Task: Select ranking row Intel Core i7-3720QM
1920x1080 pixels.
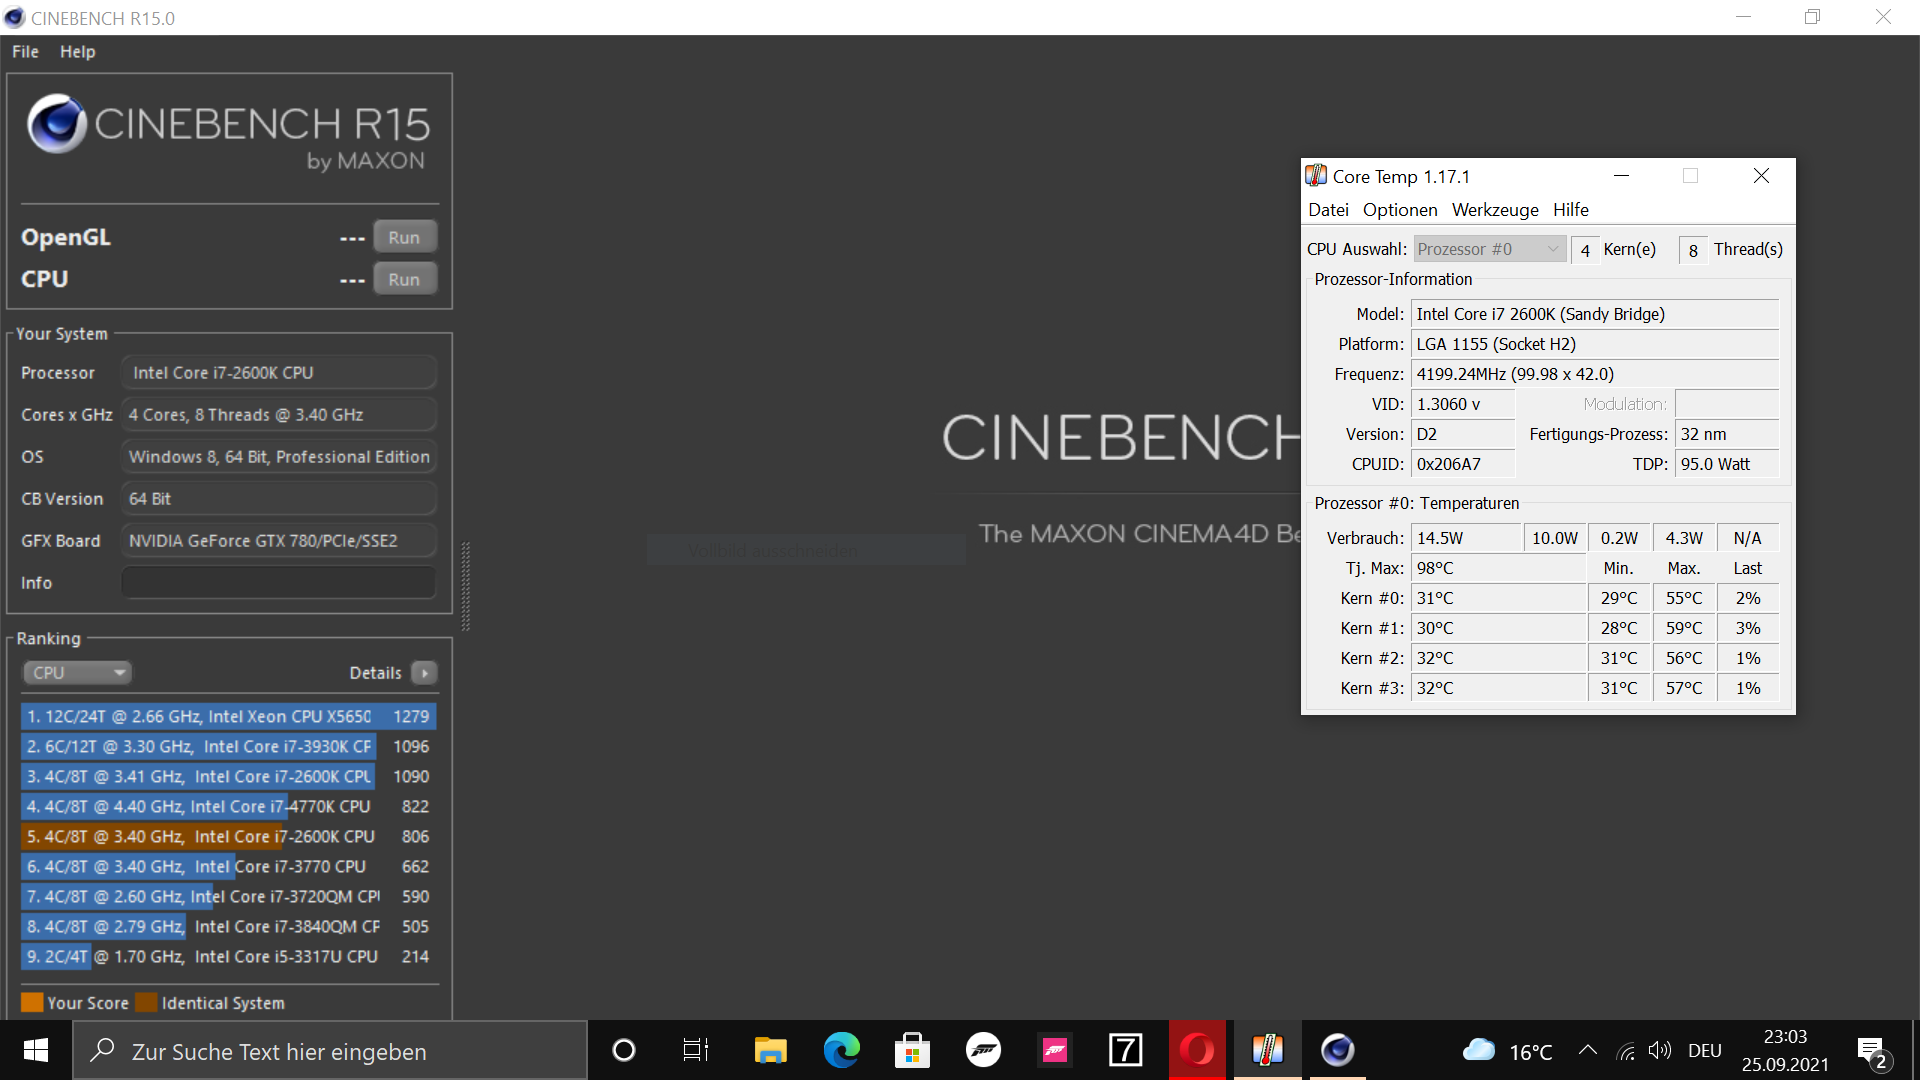Action: tap(228, 897)
